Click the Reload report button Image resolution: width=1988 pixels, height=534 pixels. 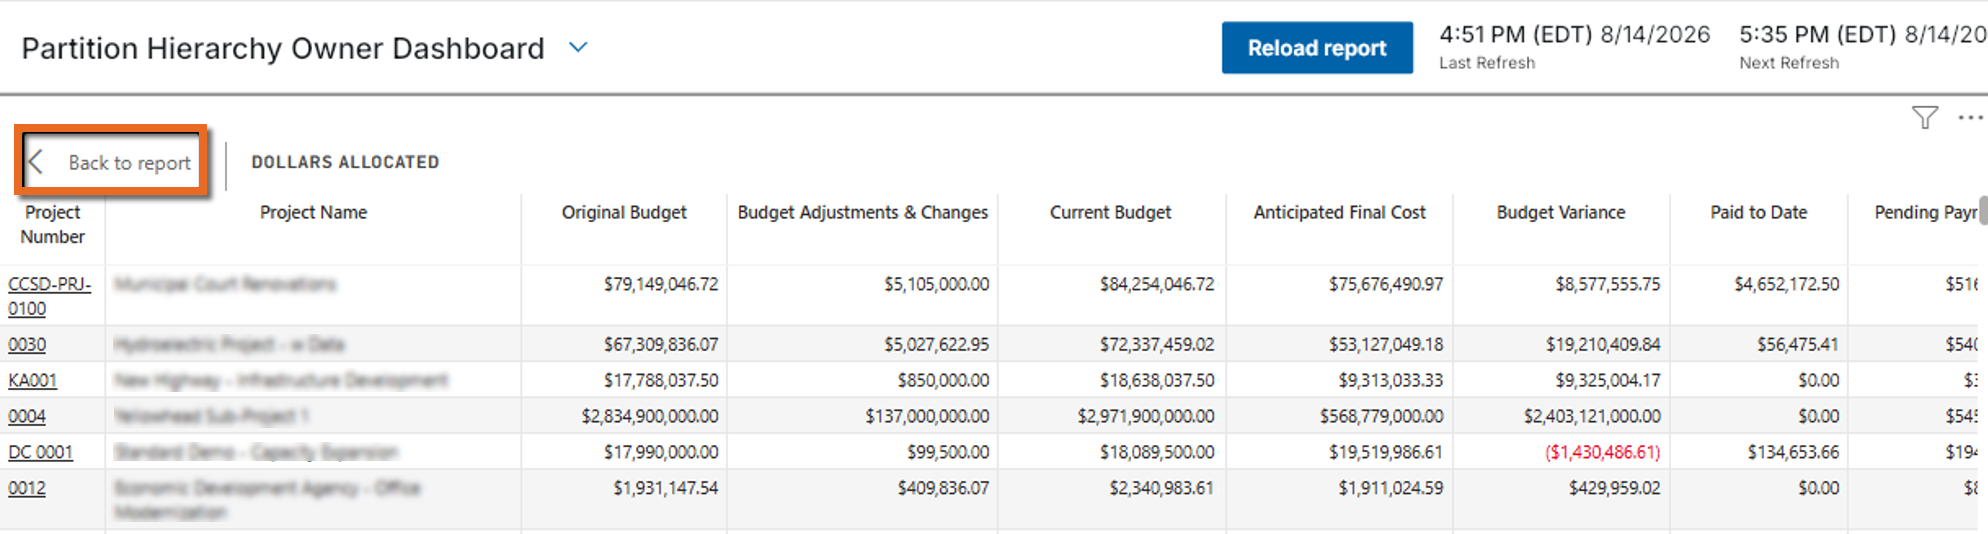coord(1317,48)
